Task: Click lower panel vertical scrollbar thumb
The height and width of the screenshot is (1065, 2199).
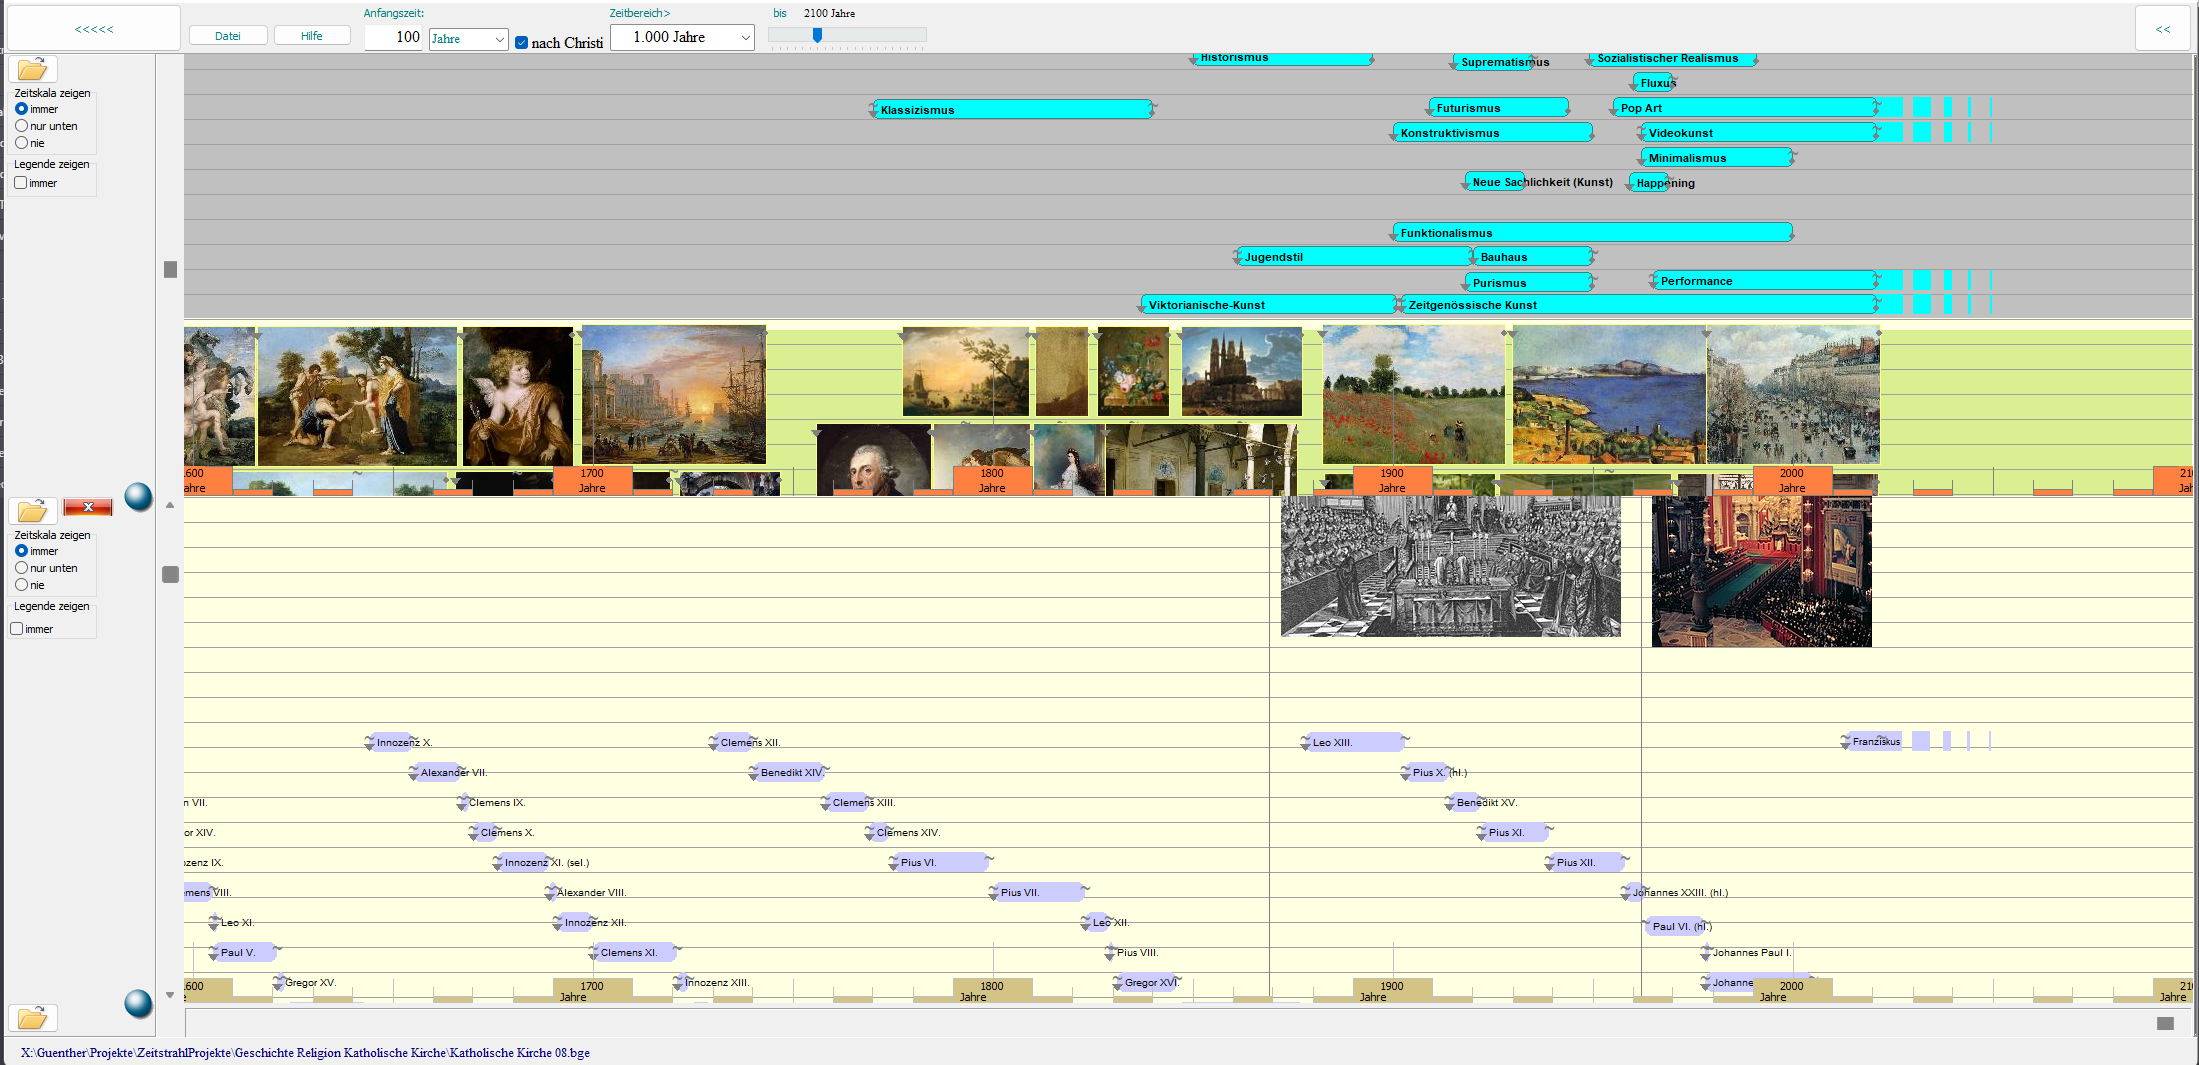Action: point(170,575)
